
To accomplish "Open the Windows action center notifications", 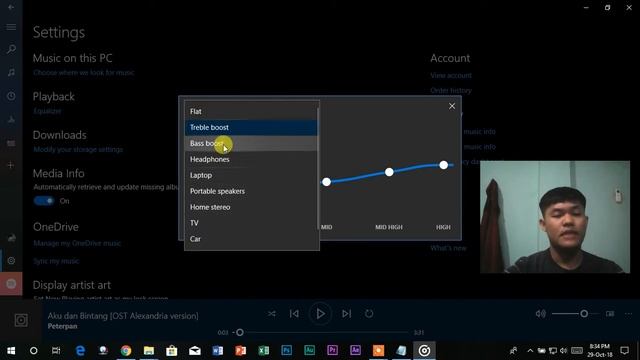I will [624, 351].
